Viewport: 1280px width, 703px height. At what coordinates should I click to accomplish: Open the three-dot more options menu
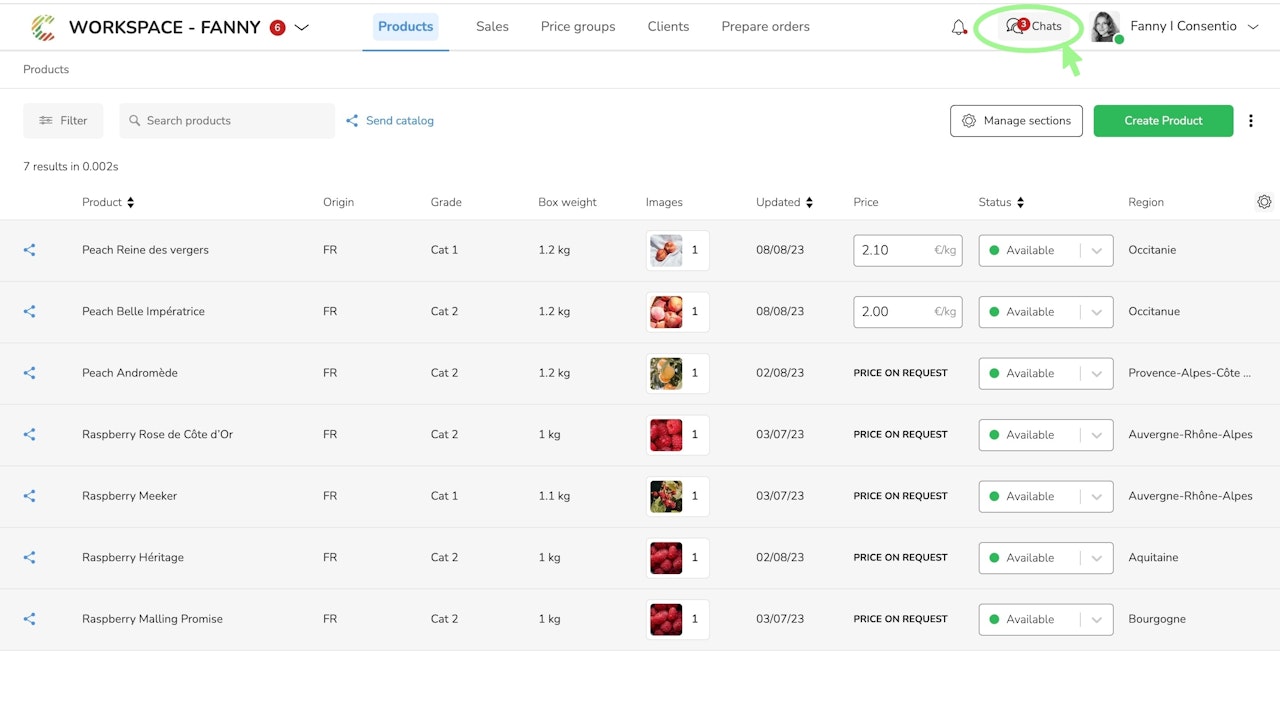pos(1251,121)
